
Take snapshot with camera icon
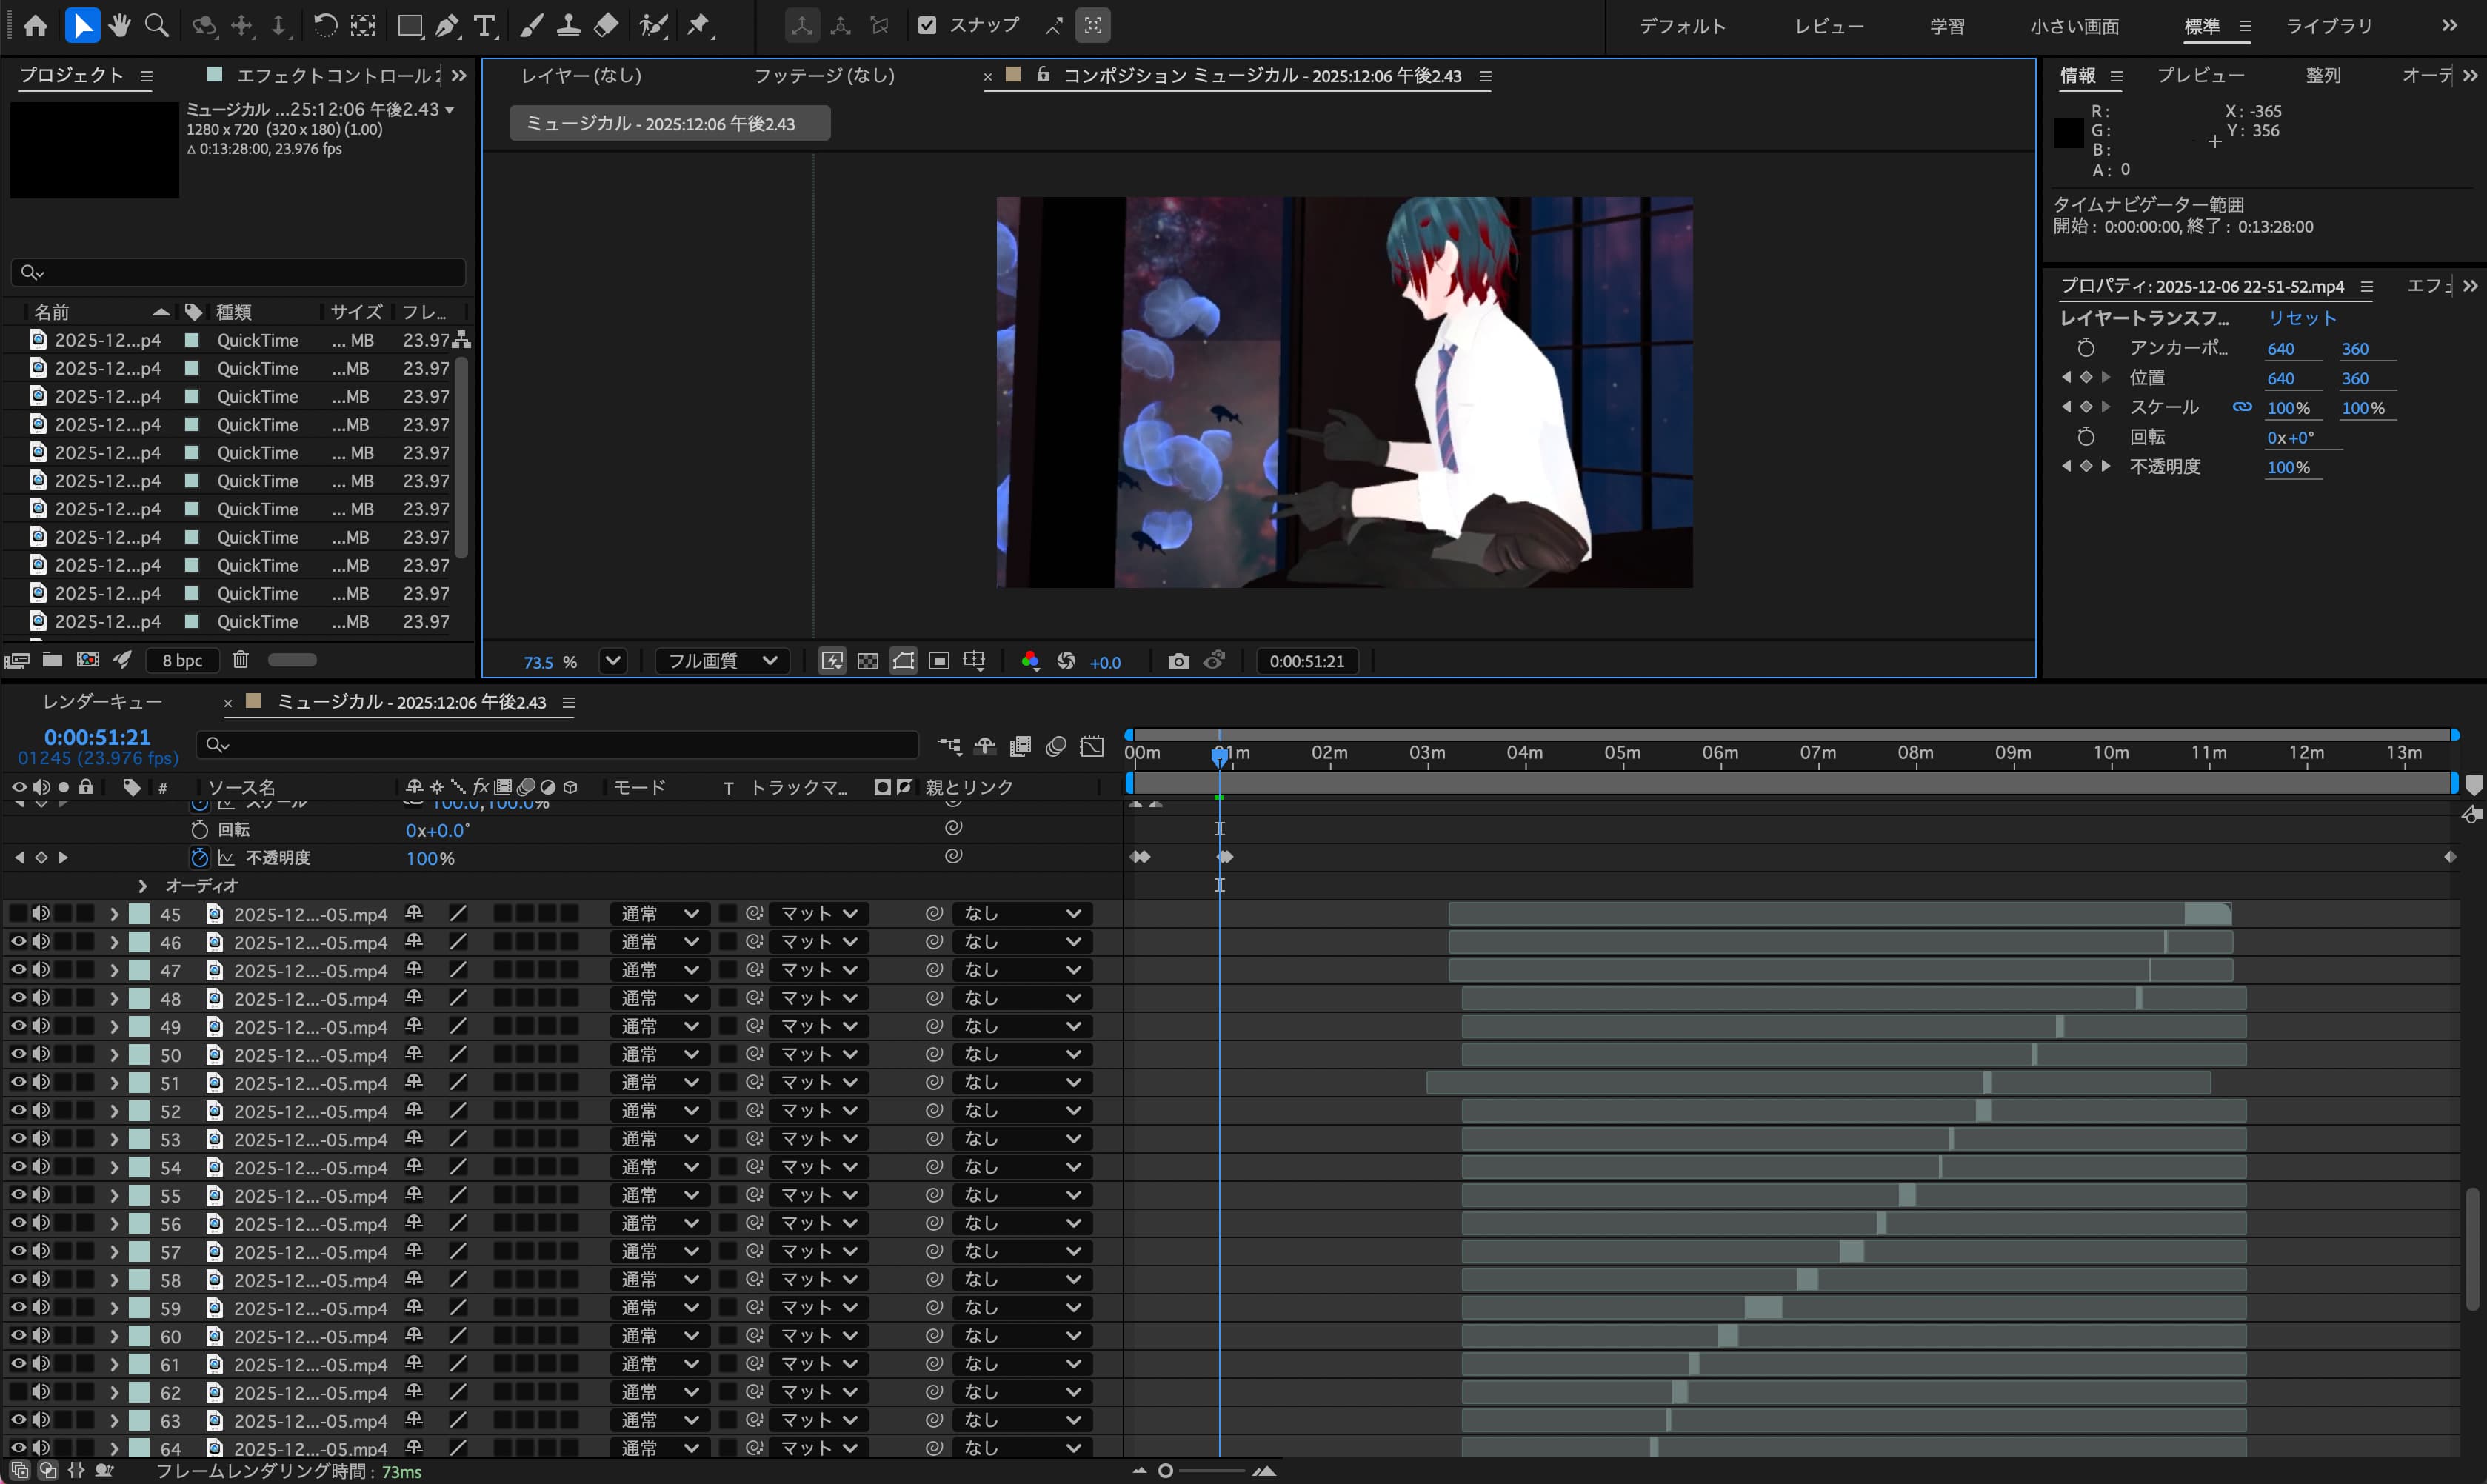(x=1178, y=661)
